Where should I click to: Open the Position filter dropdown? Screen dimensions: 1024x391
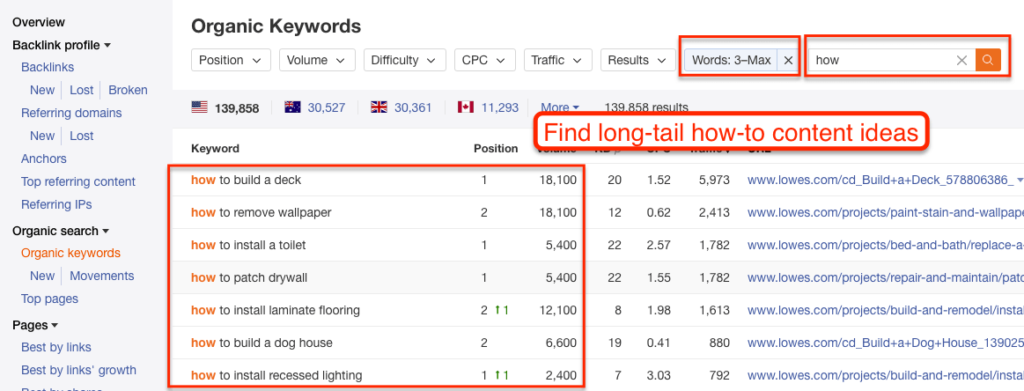click(x=231, y=60)
